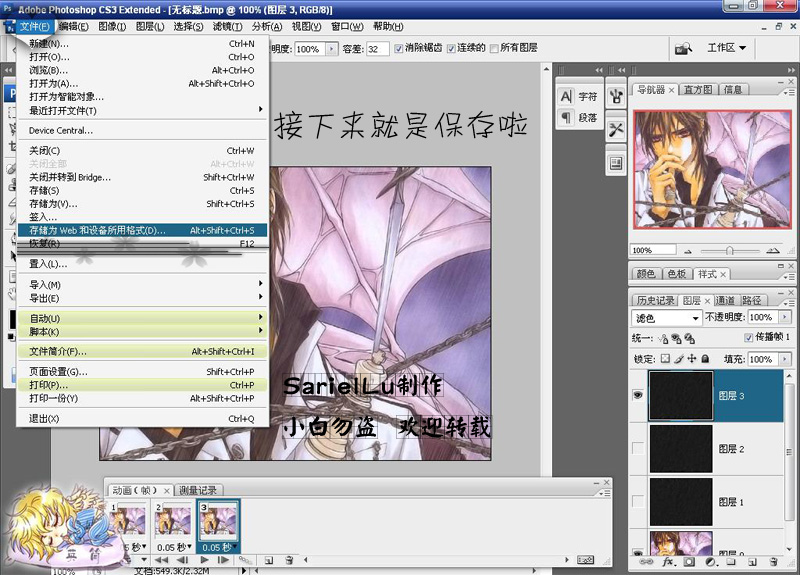The image size is (800, 575).
Task: Delete layer trash icon in Layers panel
Action: coord(773,562)
